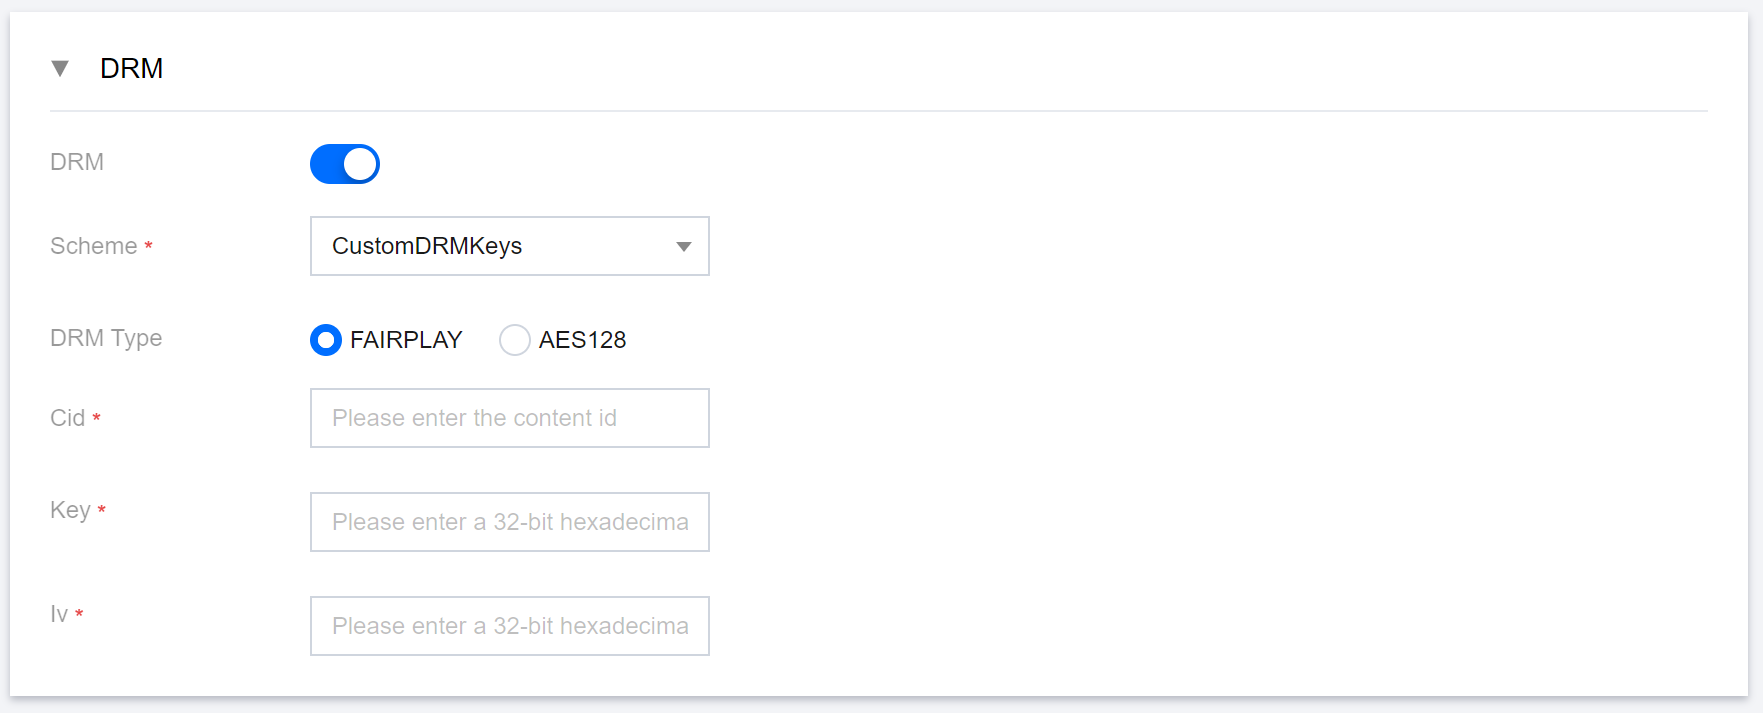Click the Scheme dropdown arrow icon
Screen dimensions: 1763x713
684,247
